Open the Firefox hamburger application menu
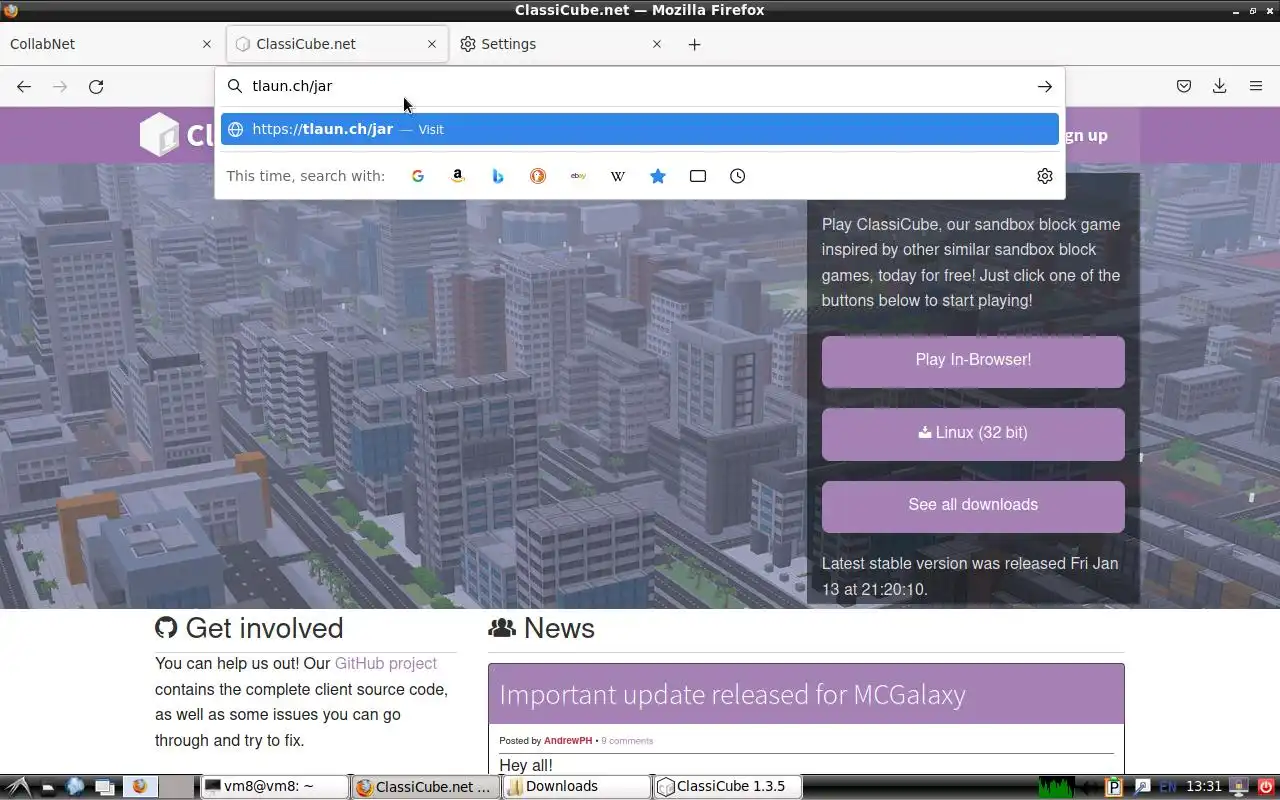This screenshot has width=1280, height=800. pyautogui.click(x=1256, y=87)
